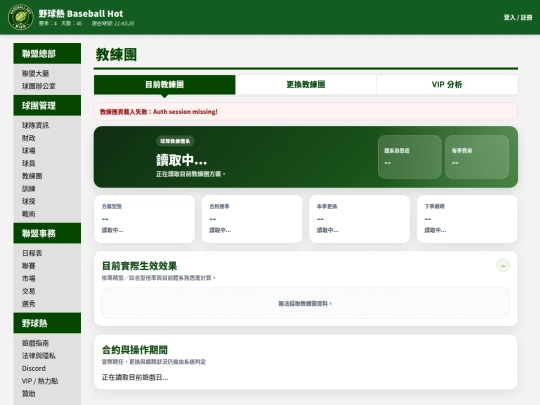Image resolution: width=540 pixels, height=405 pixels.
Task: Click the 方案型態 info card
Action: [144, 219]
